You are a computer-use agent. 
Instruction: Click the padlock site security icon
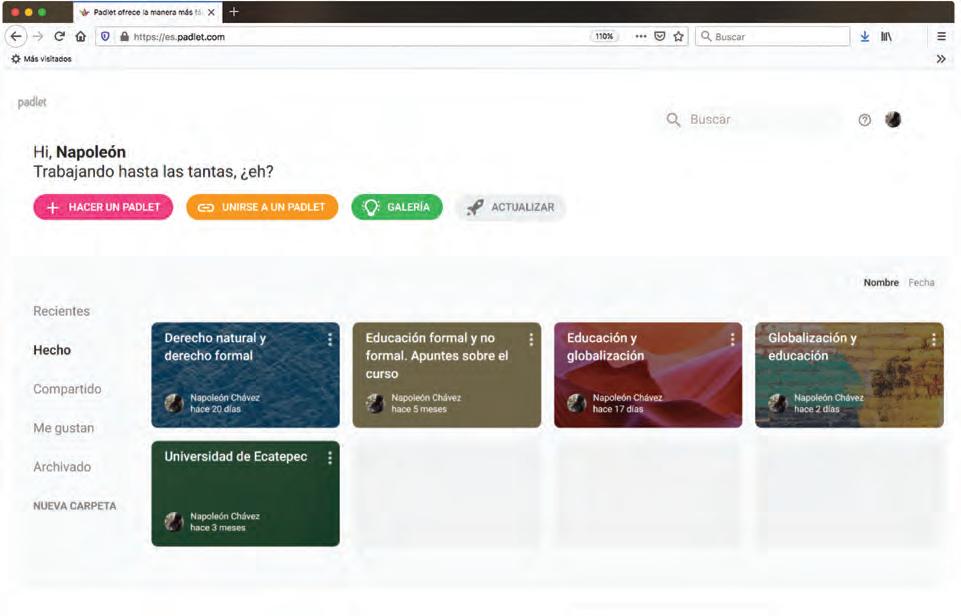tap(124, 36)
